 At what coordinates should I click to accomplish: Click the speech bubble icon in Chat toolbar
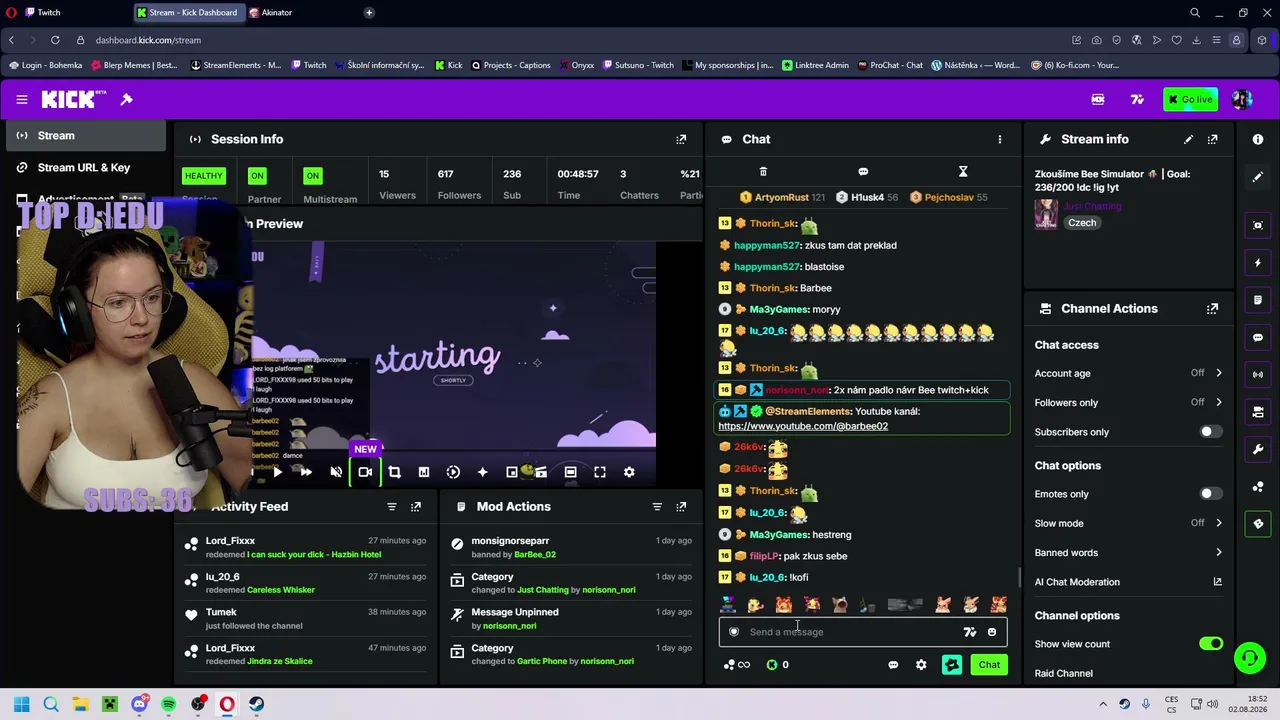863,172
